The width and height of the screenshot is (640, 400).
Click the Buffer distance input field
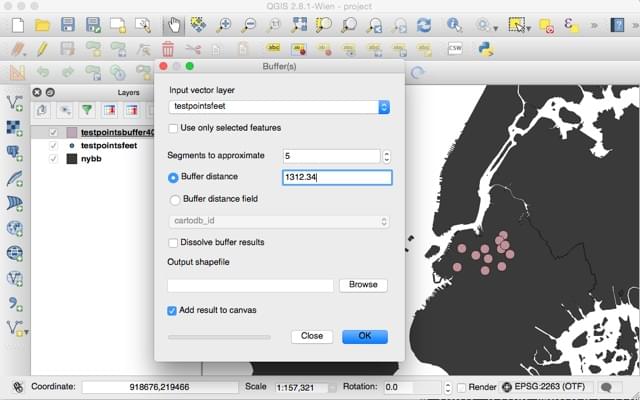tap(336, 177)
